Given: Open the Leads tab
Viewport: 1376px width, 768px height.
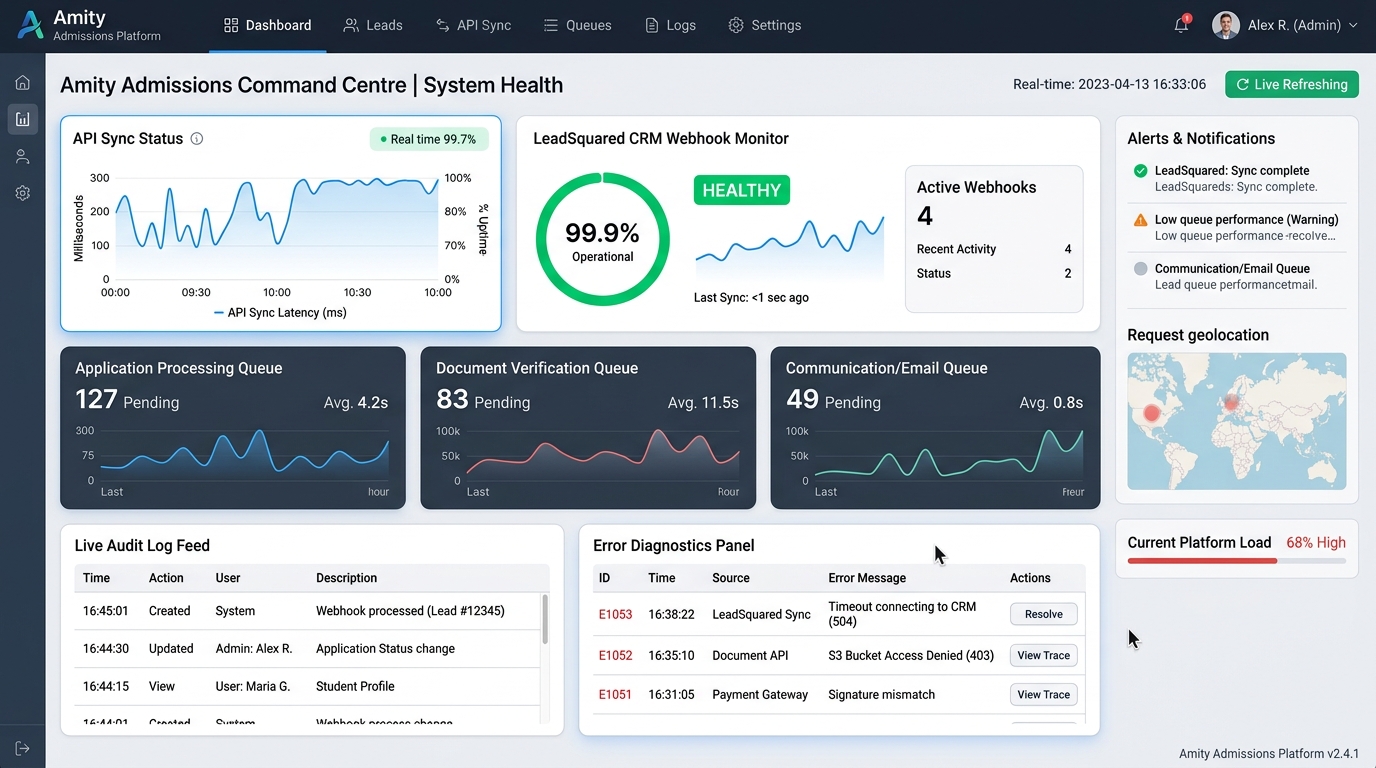Looking at the screenshot, I should 373,25.
